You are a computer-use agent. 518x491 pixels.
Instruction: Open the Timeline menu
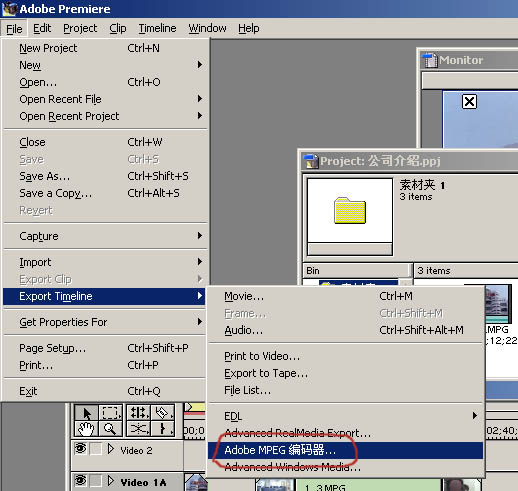pyautogui.click(x=157, y=28)
